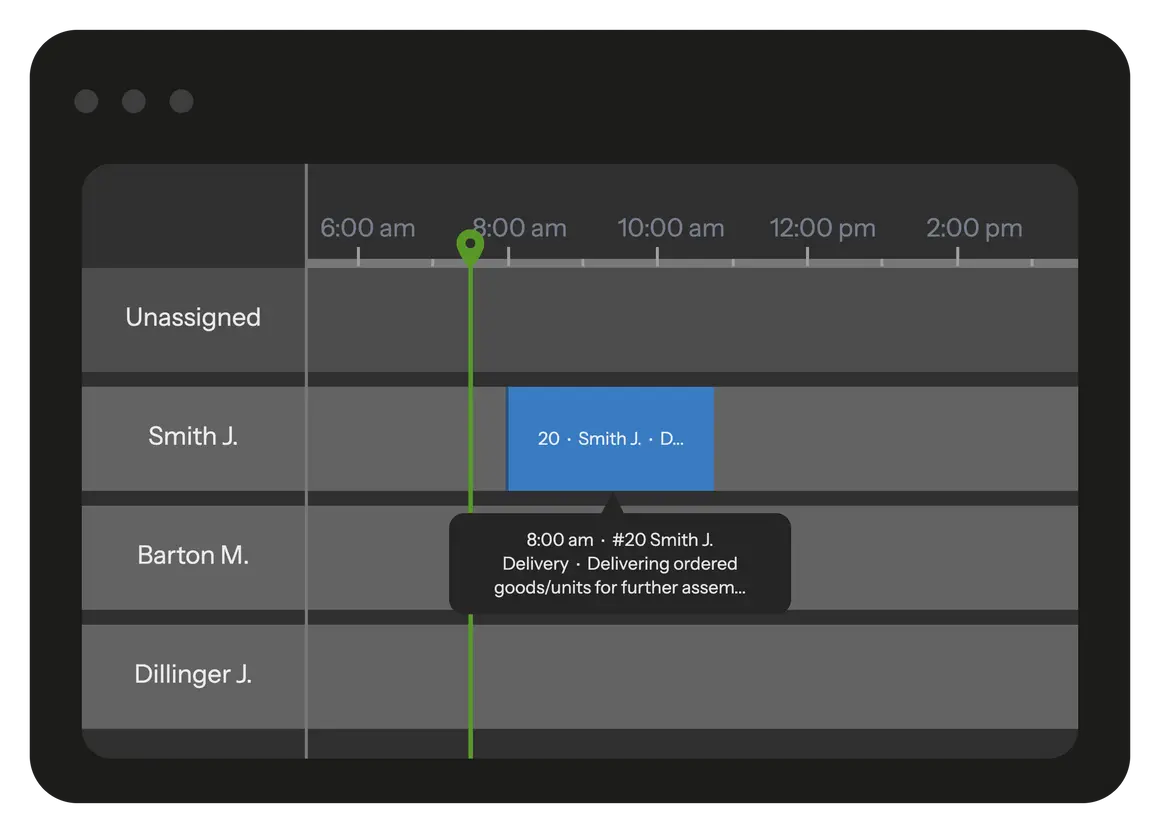Image resolution: width=1160 pixels, height=833 pixels.
Task: Select the Unassigned row label
Action: (x=193, y=318)
